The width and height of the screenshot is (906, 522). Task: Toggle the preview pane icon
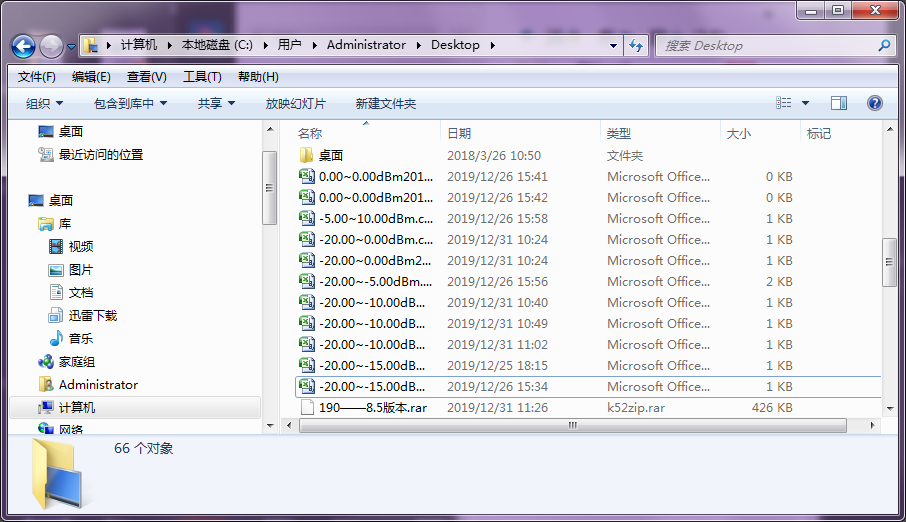point(839,103)
